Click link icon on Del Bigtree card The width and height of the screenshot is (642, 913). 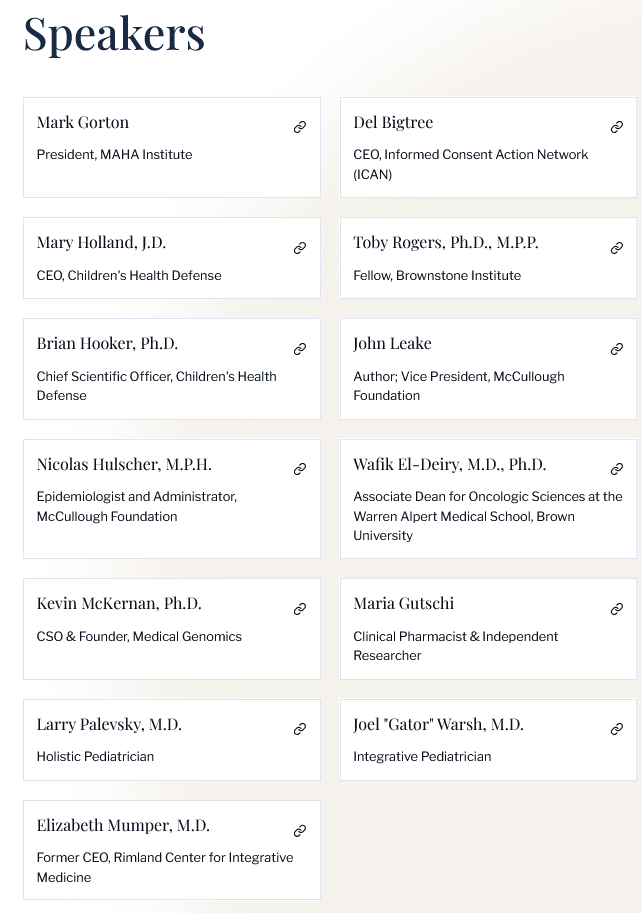coord(616,127)
